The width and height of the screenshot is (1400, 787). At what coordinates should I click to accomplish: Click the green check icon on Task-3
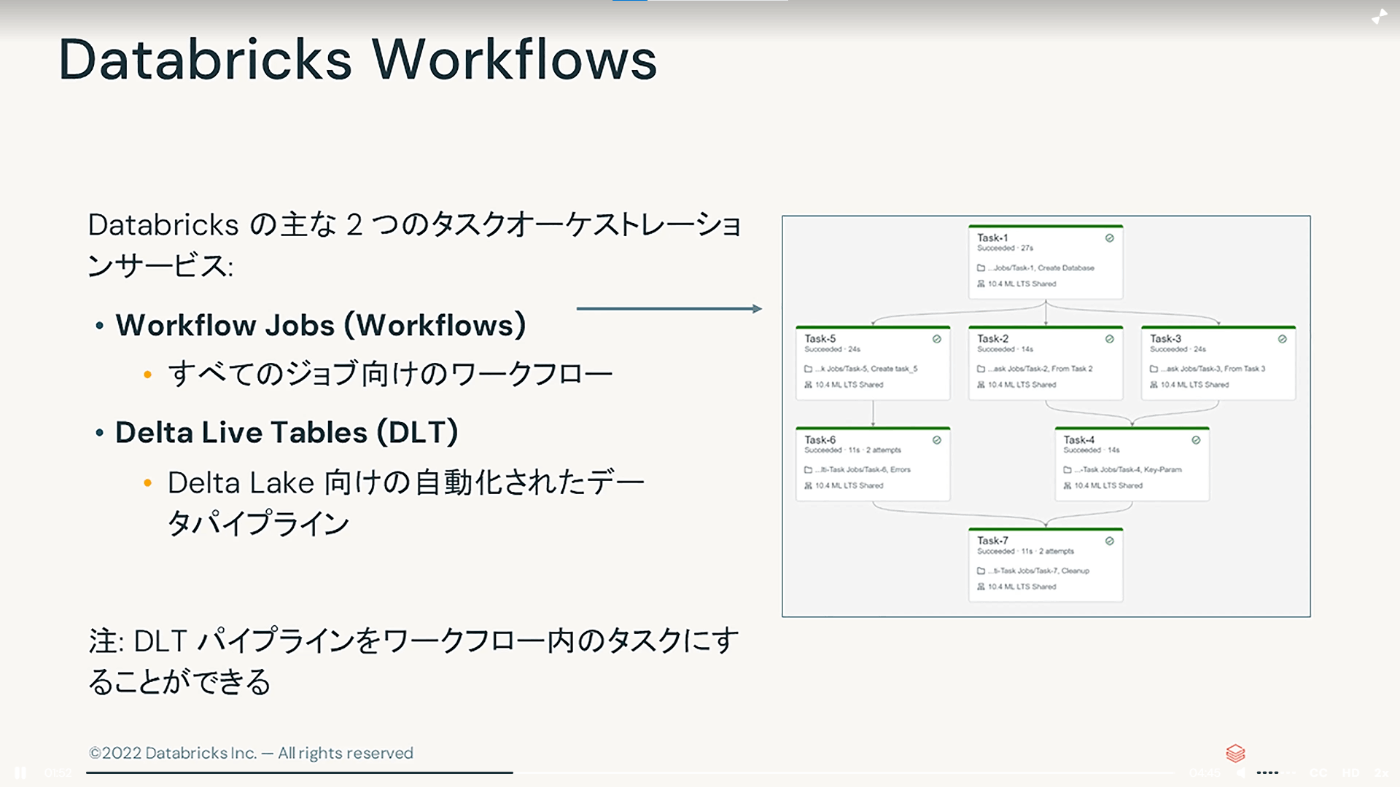click(x=1282, y=339)
